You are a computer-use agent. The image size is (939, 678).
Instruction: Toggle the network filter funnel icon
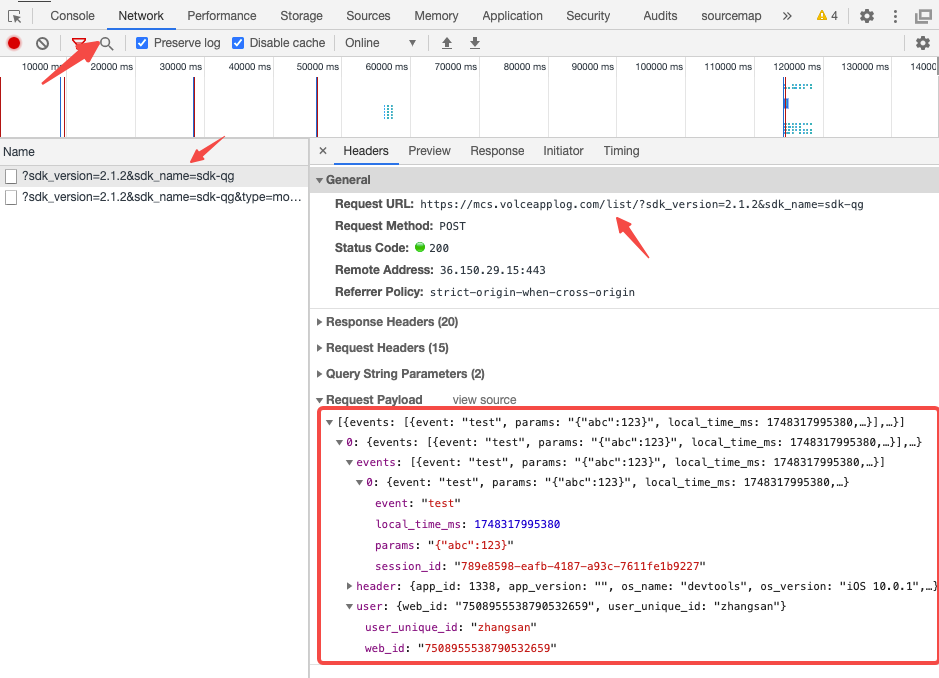tap(78, 43)
